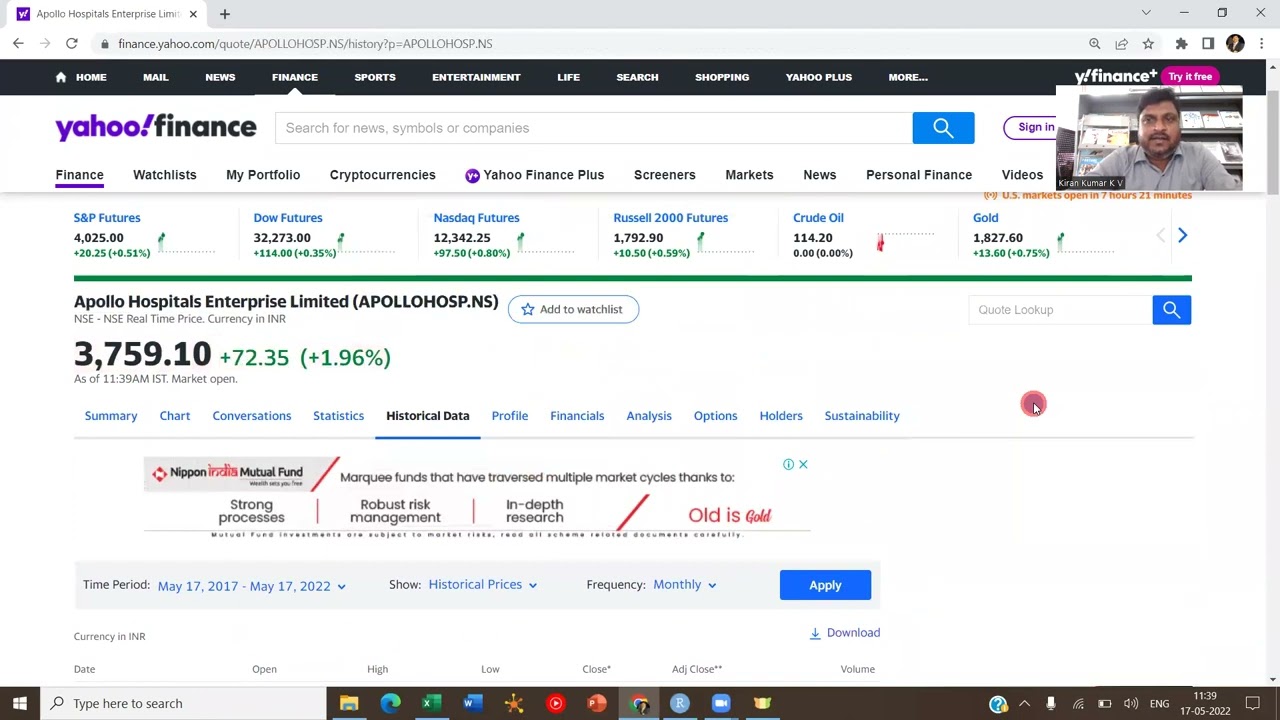Open Microsoft Edge from the taskbar
Image resolution: width=1280 pixels, height=720 pixels.
(x=390, y=703)
